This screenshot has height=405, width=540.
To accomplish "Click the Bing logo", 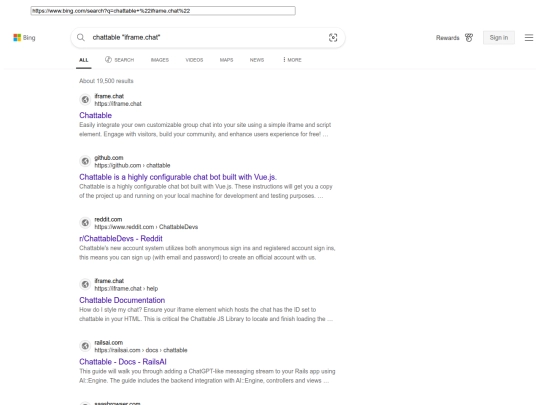I will click(x=24, y=38).
